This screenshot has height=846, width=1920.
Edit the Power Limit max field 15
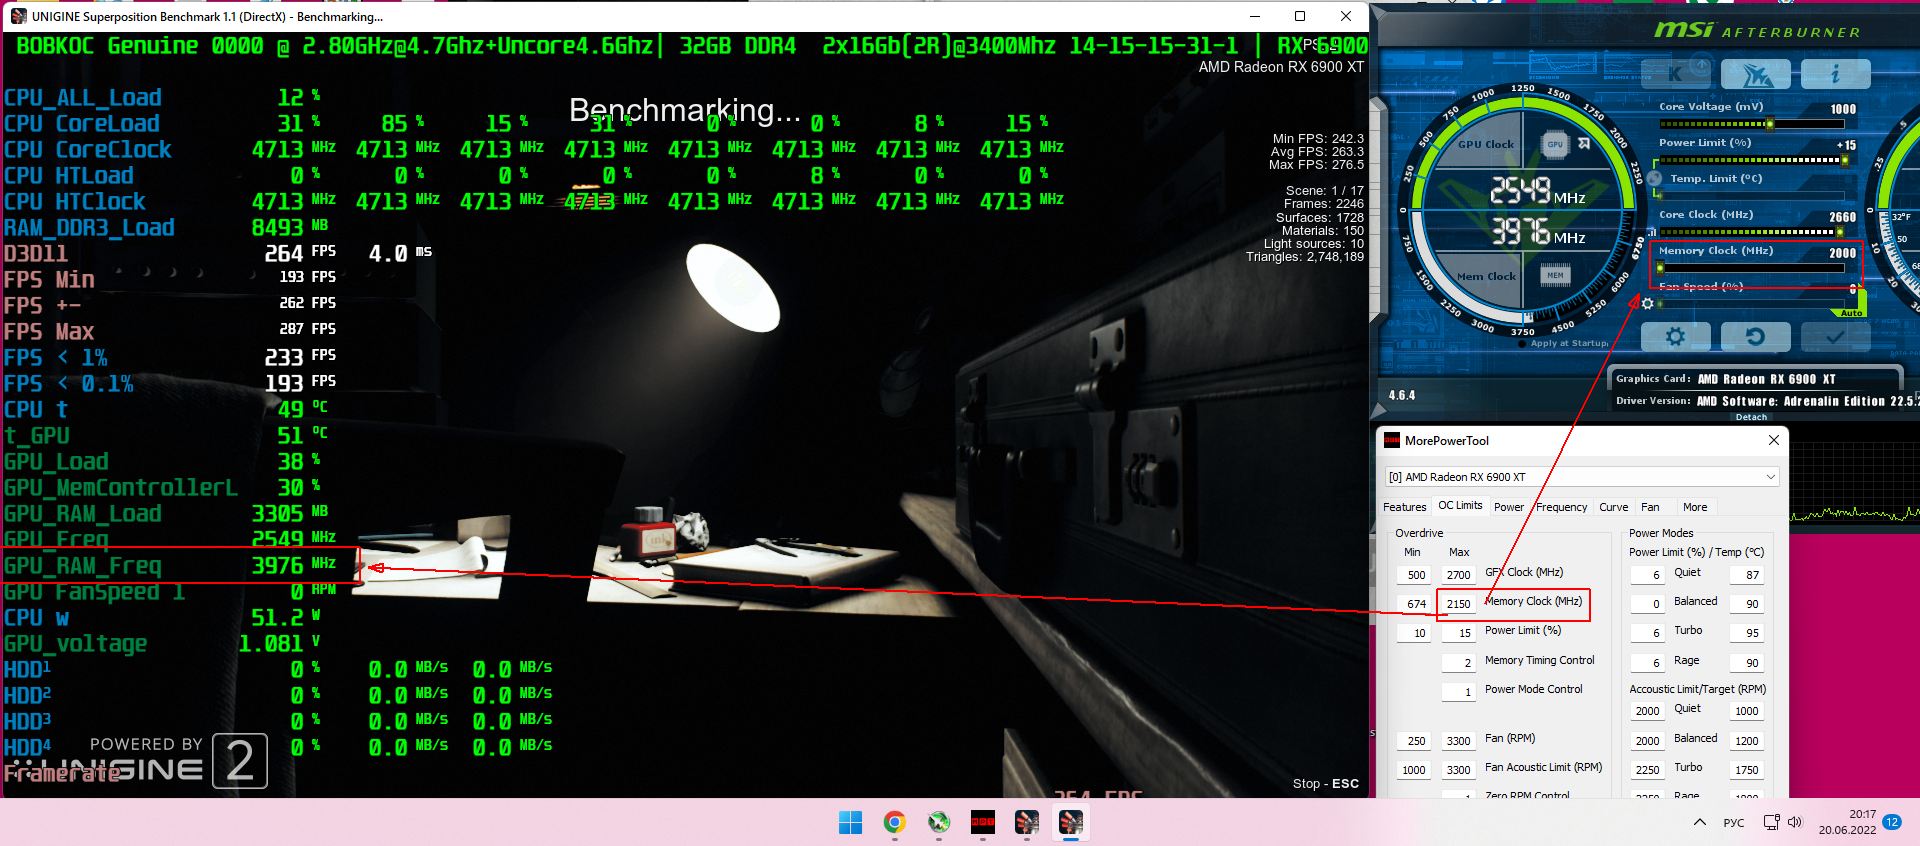[x=1458, y=633]
